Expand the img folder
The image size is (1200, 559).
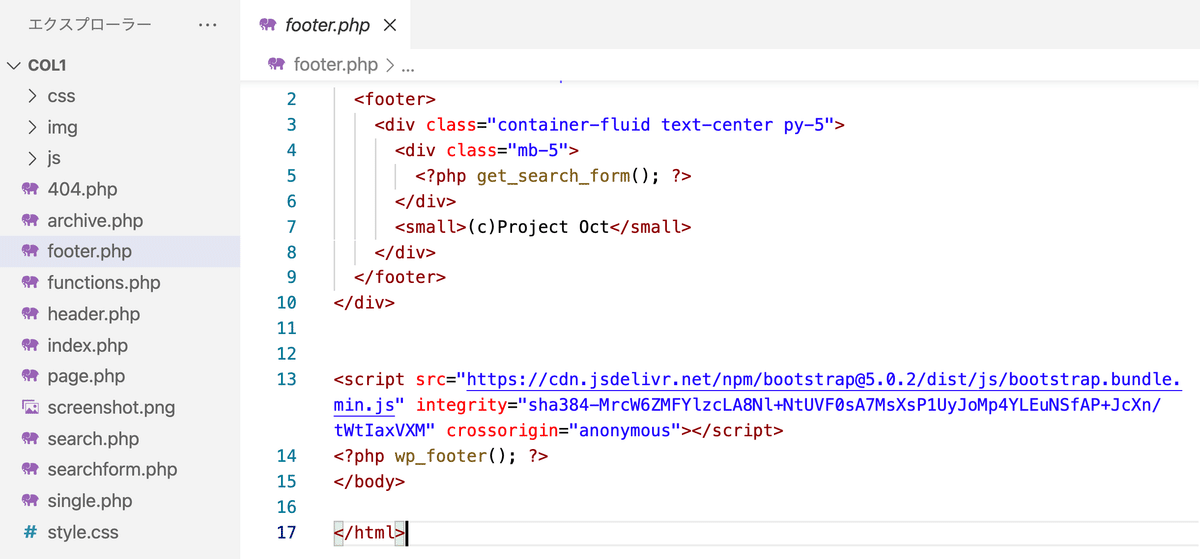tap(32, 128)
